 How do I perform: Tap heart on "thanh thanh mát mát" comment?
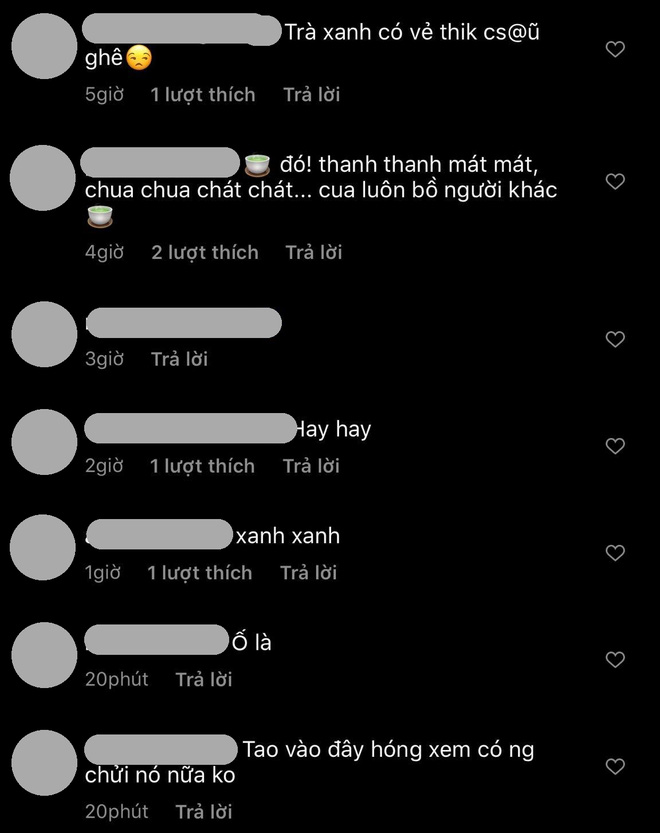tap(615, 182)
